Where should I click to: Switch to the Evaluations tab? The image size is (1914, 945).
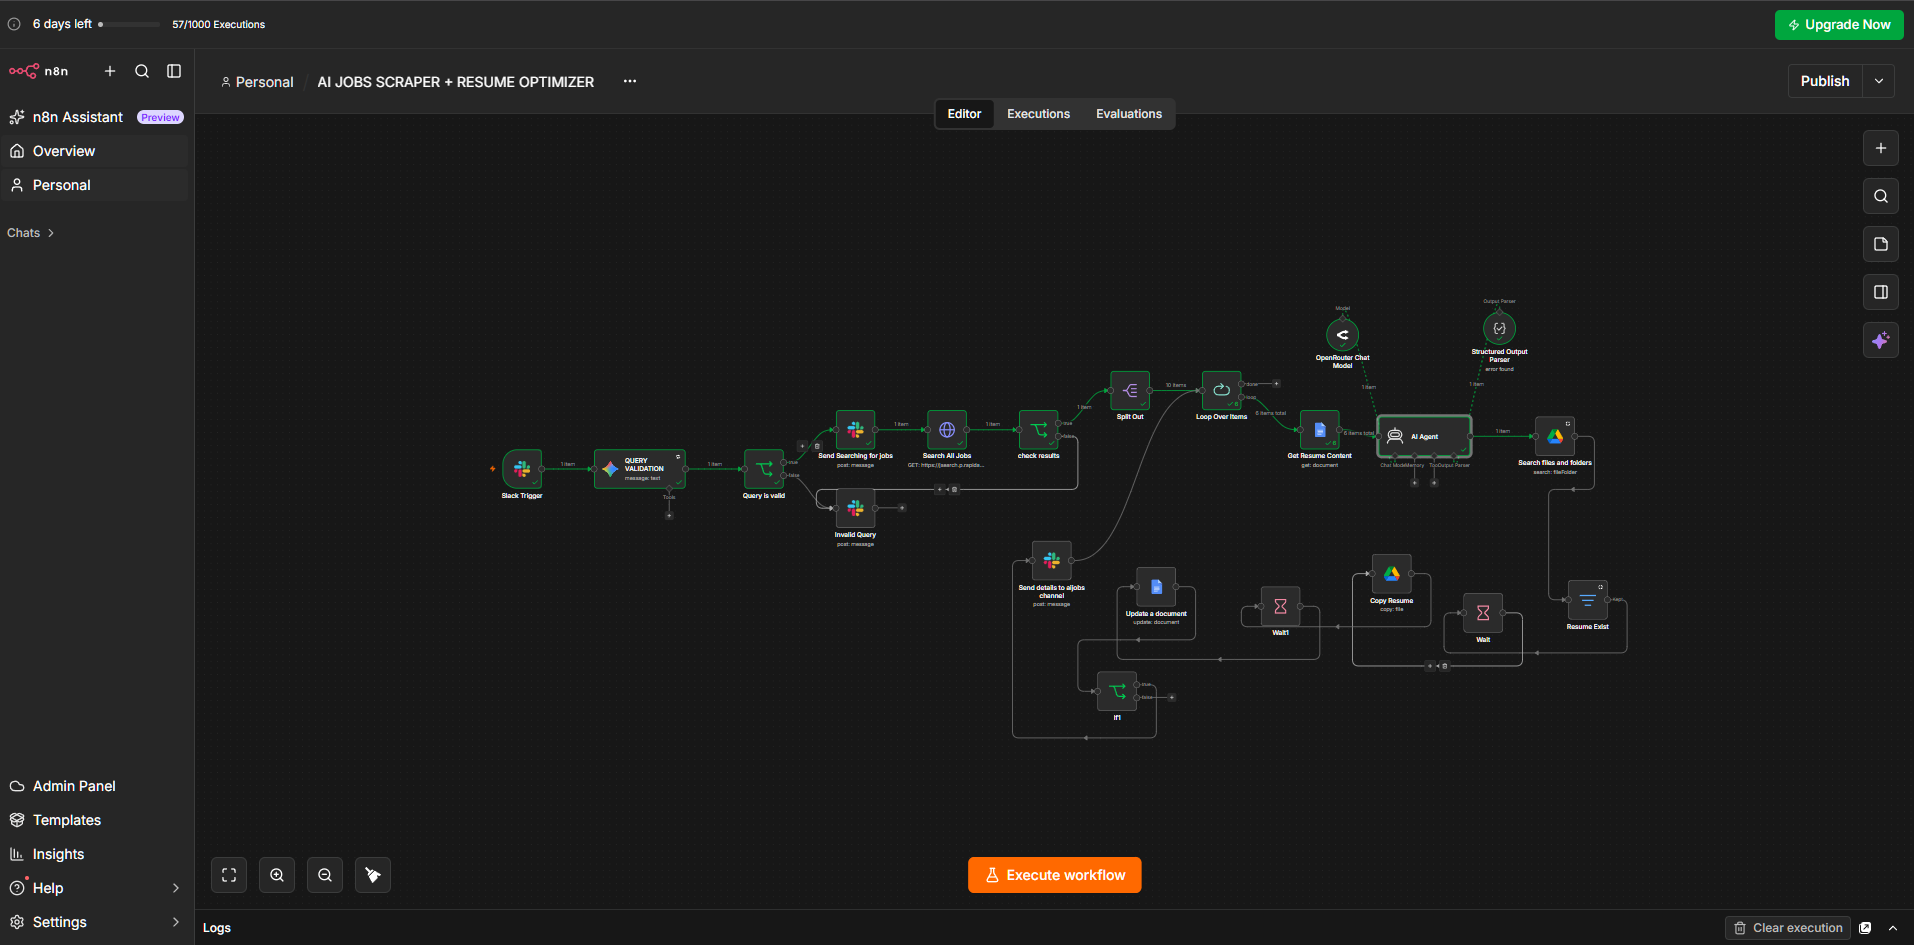coord(1129,114)
